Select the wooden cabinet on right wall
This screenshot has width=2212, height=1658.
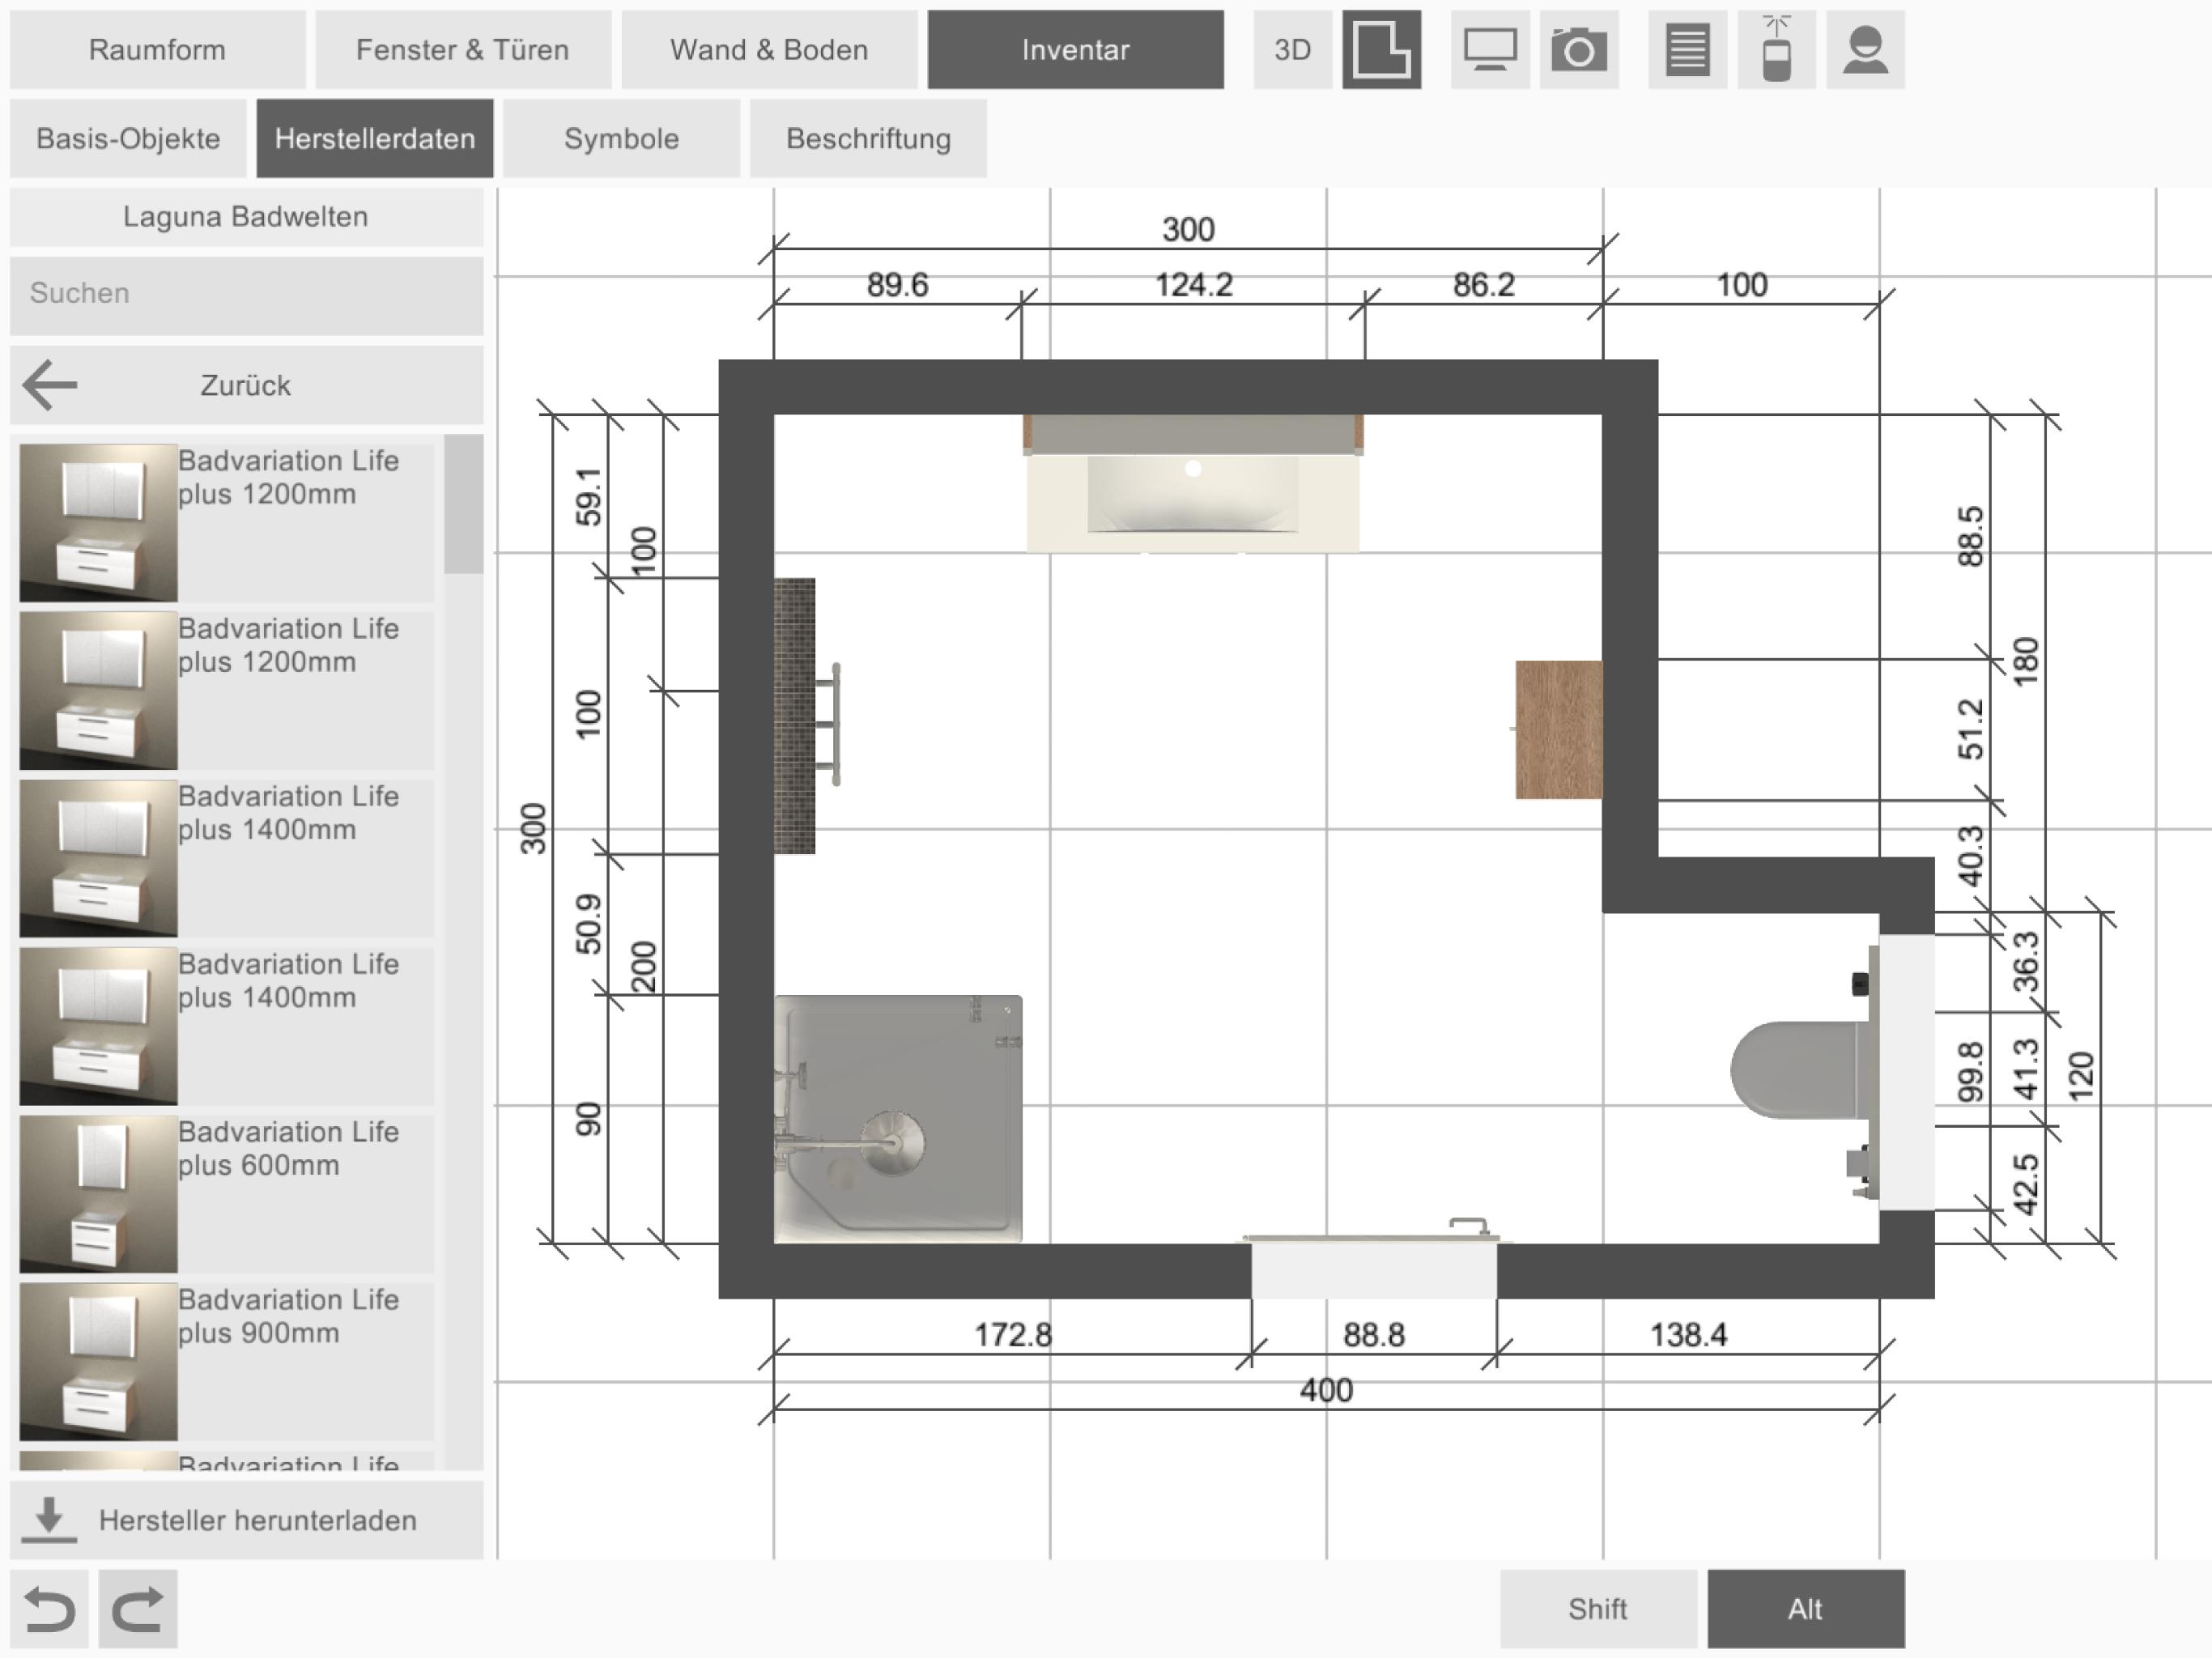[1558, 730]
